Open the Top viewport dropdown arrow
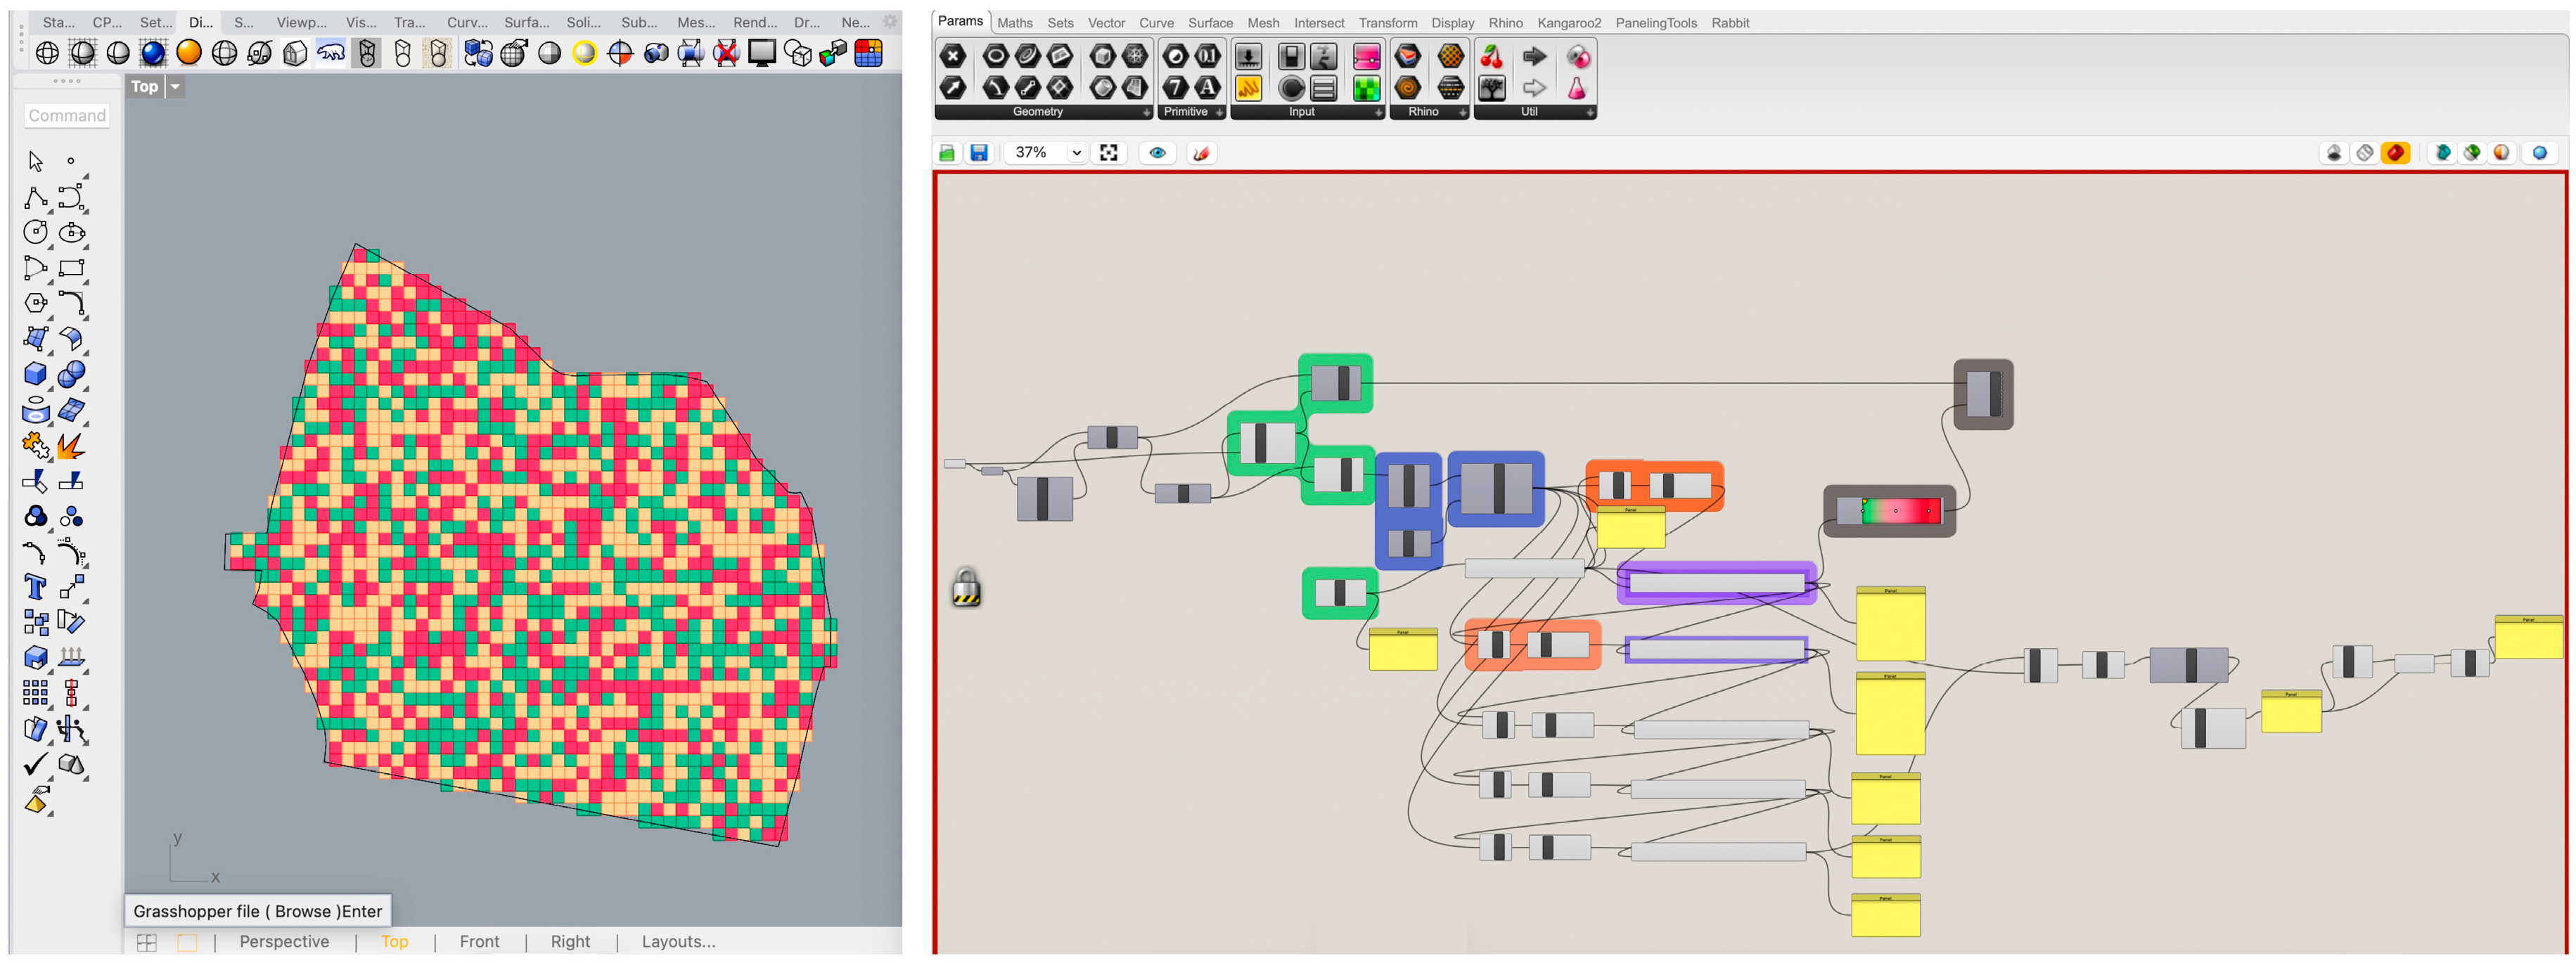The height and width of the screenshot is (963, 2576). click(175, 87)
